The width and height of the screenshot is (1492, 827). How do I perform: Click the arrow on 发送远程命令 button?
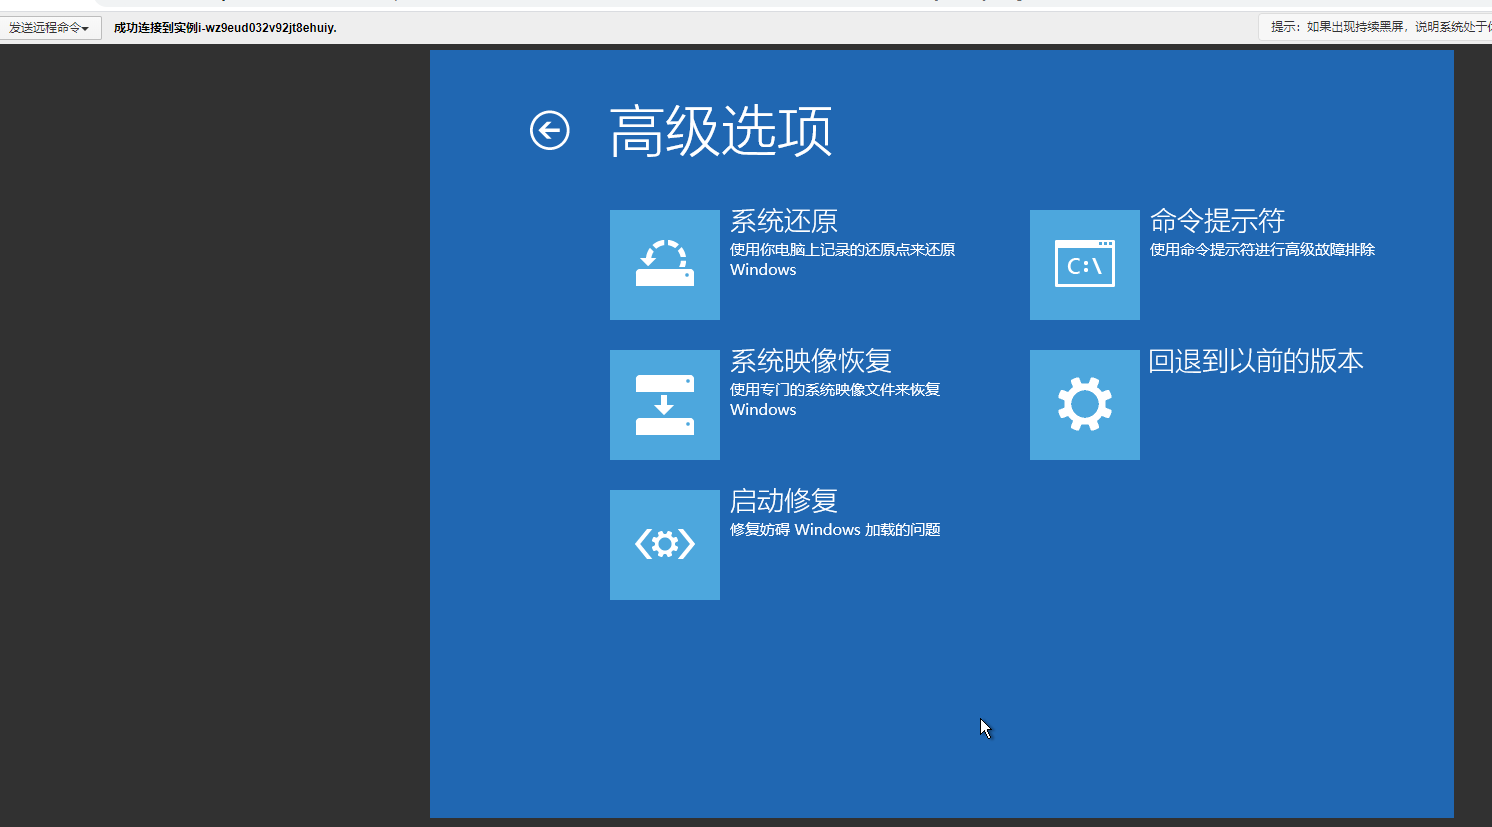click(86, 29)
